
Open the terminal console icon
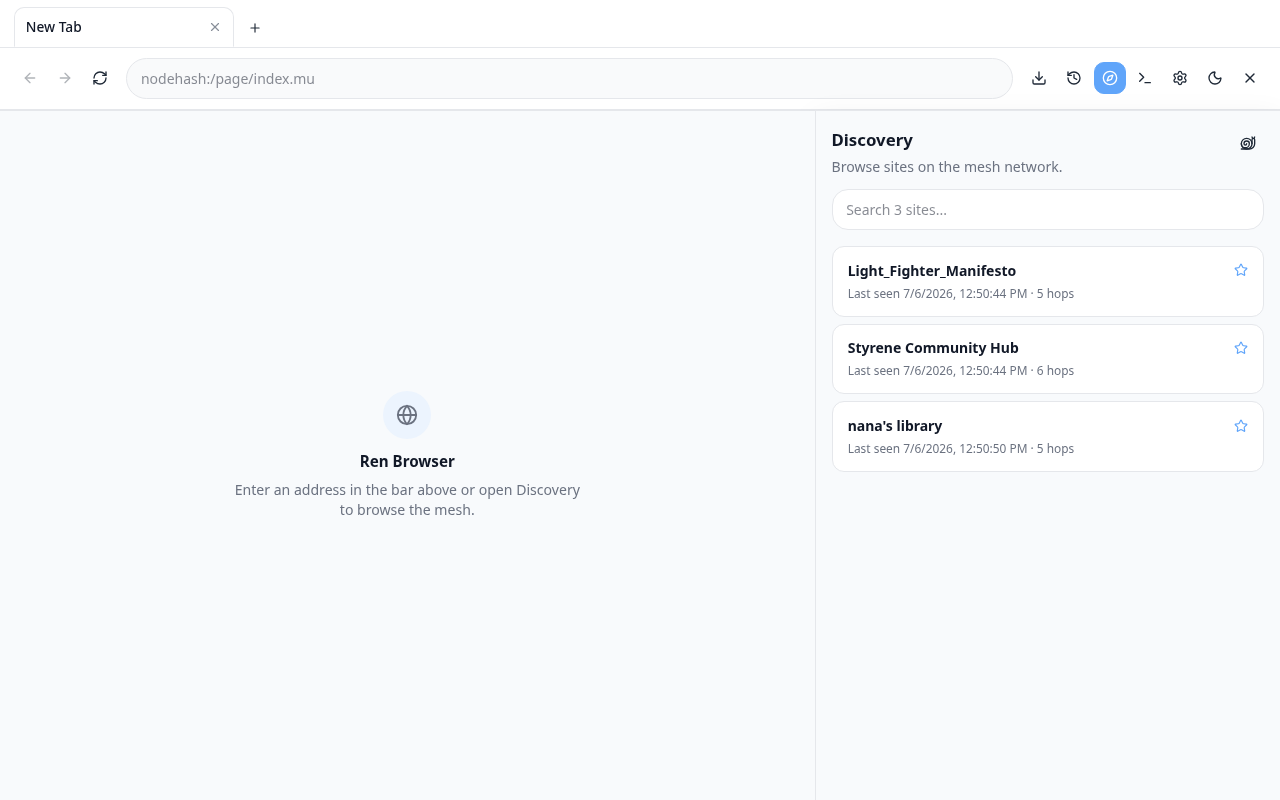click(x=1145, y=78)
